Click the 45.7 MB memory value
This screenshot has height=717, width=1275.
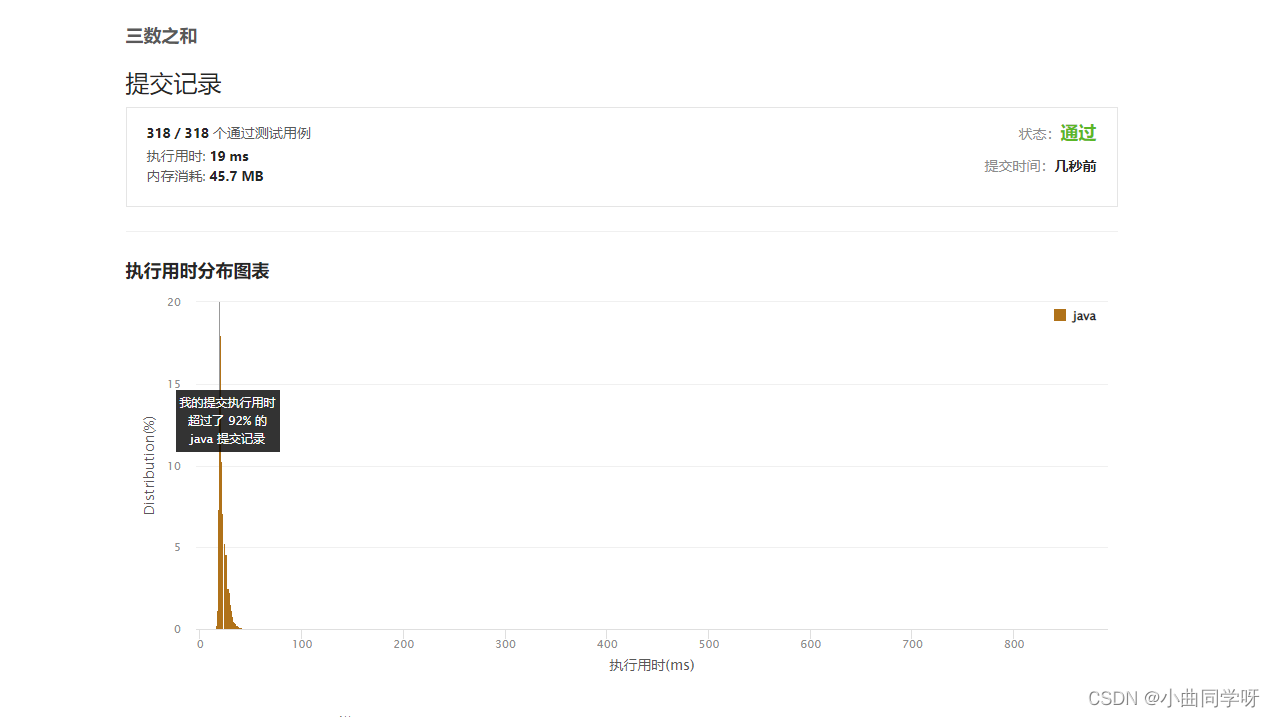point(236,176)
